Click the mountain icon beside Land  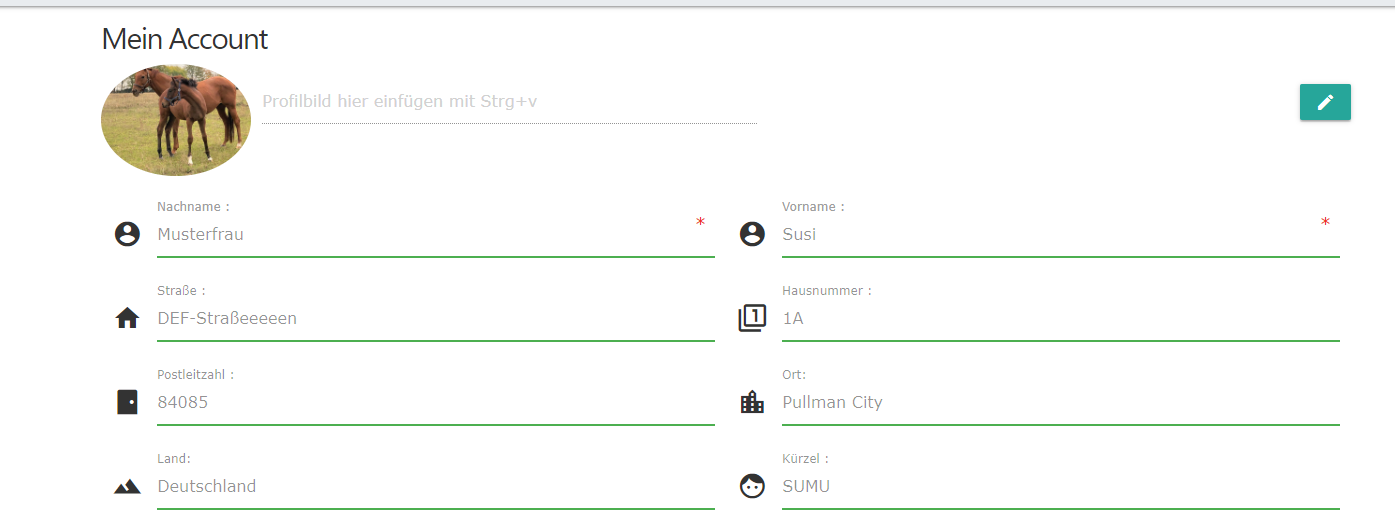coord(127,487)
